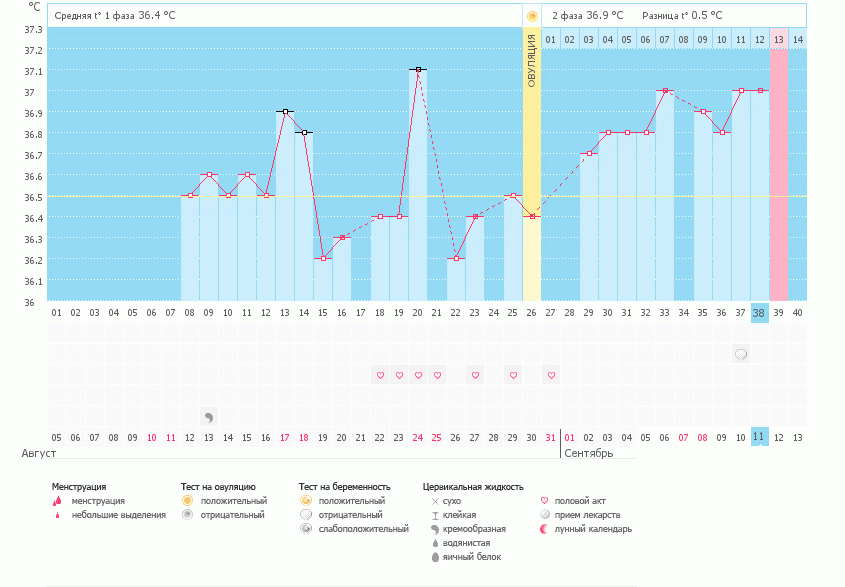The image size is (845, 587).
Task: Click the lunar calendar crescent legend icon
Action: 544,529
